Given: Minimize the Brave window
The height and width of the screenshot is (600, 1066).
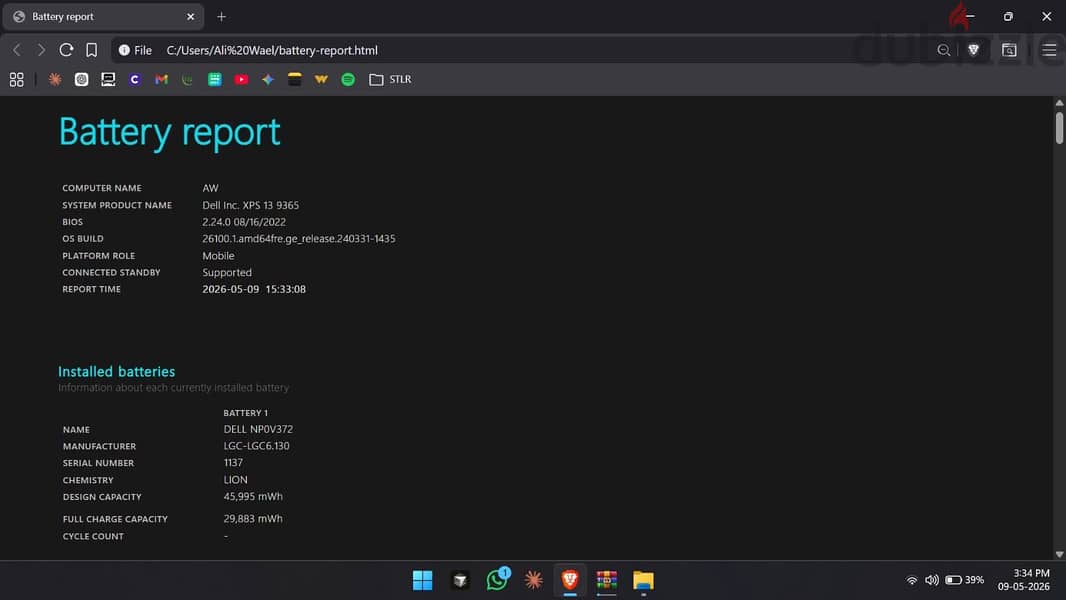Looking at the screenshot, I should pos(970,16).
